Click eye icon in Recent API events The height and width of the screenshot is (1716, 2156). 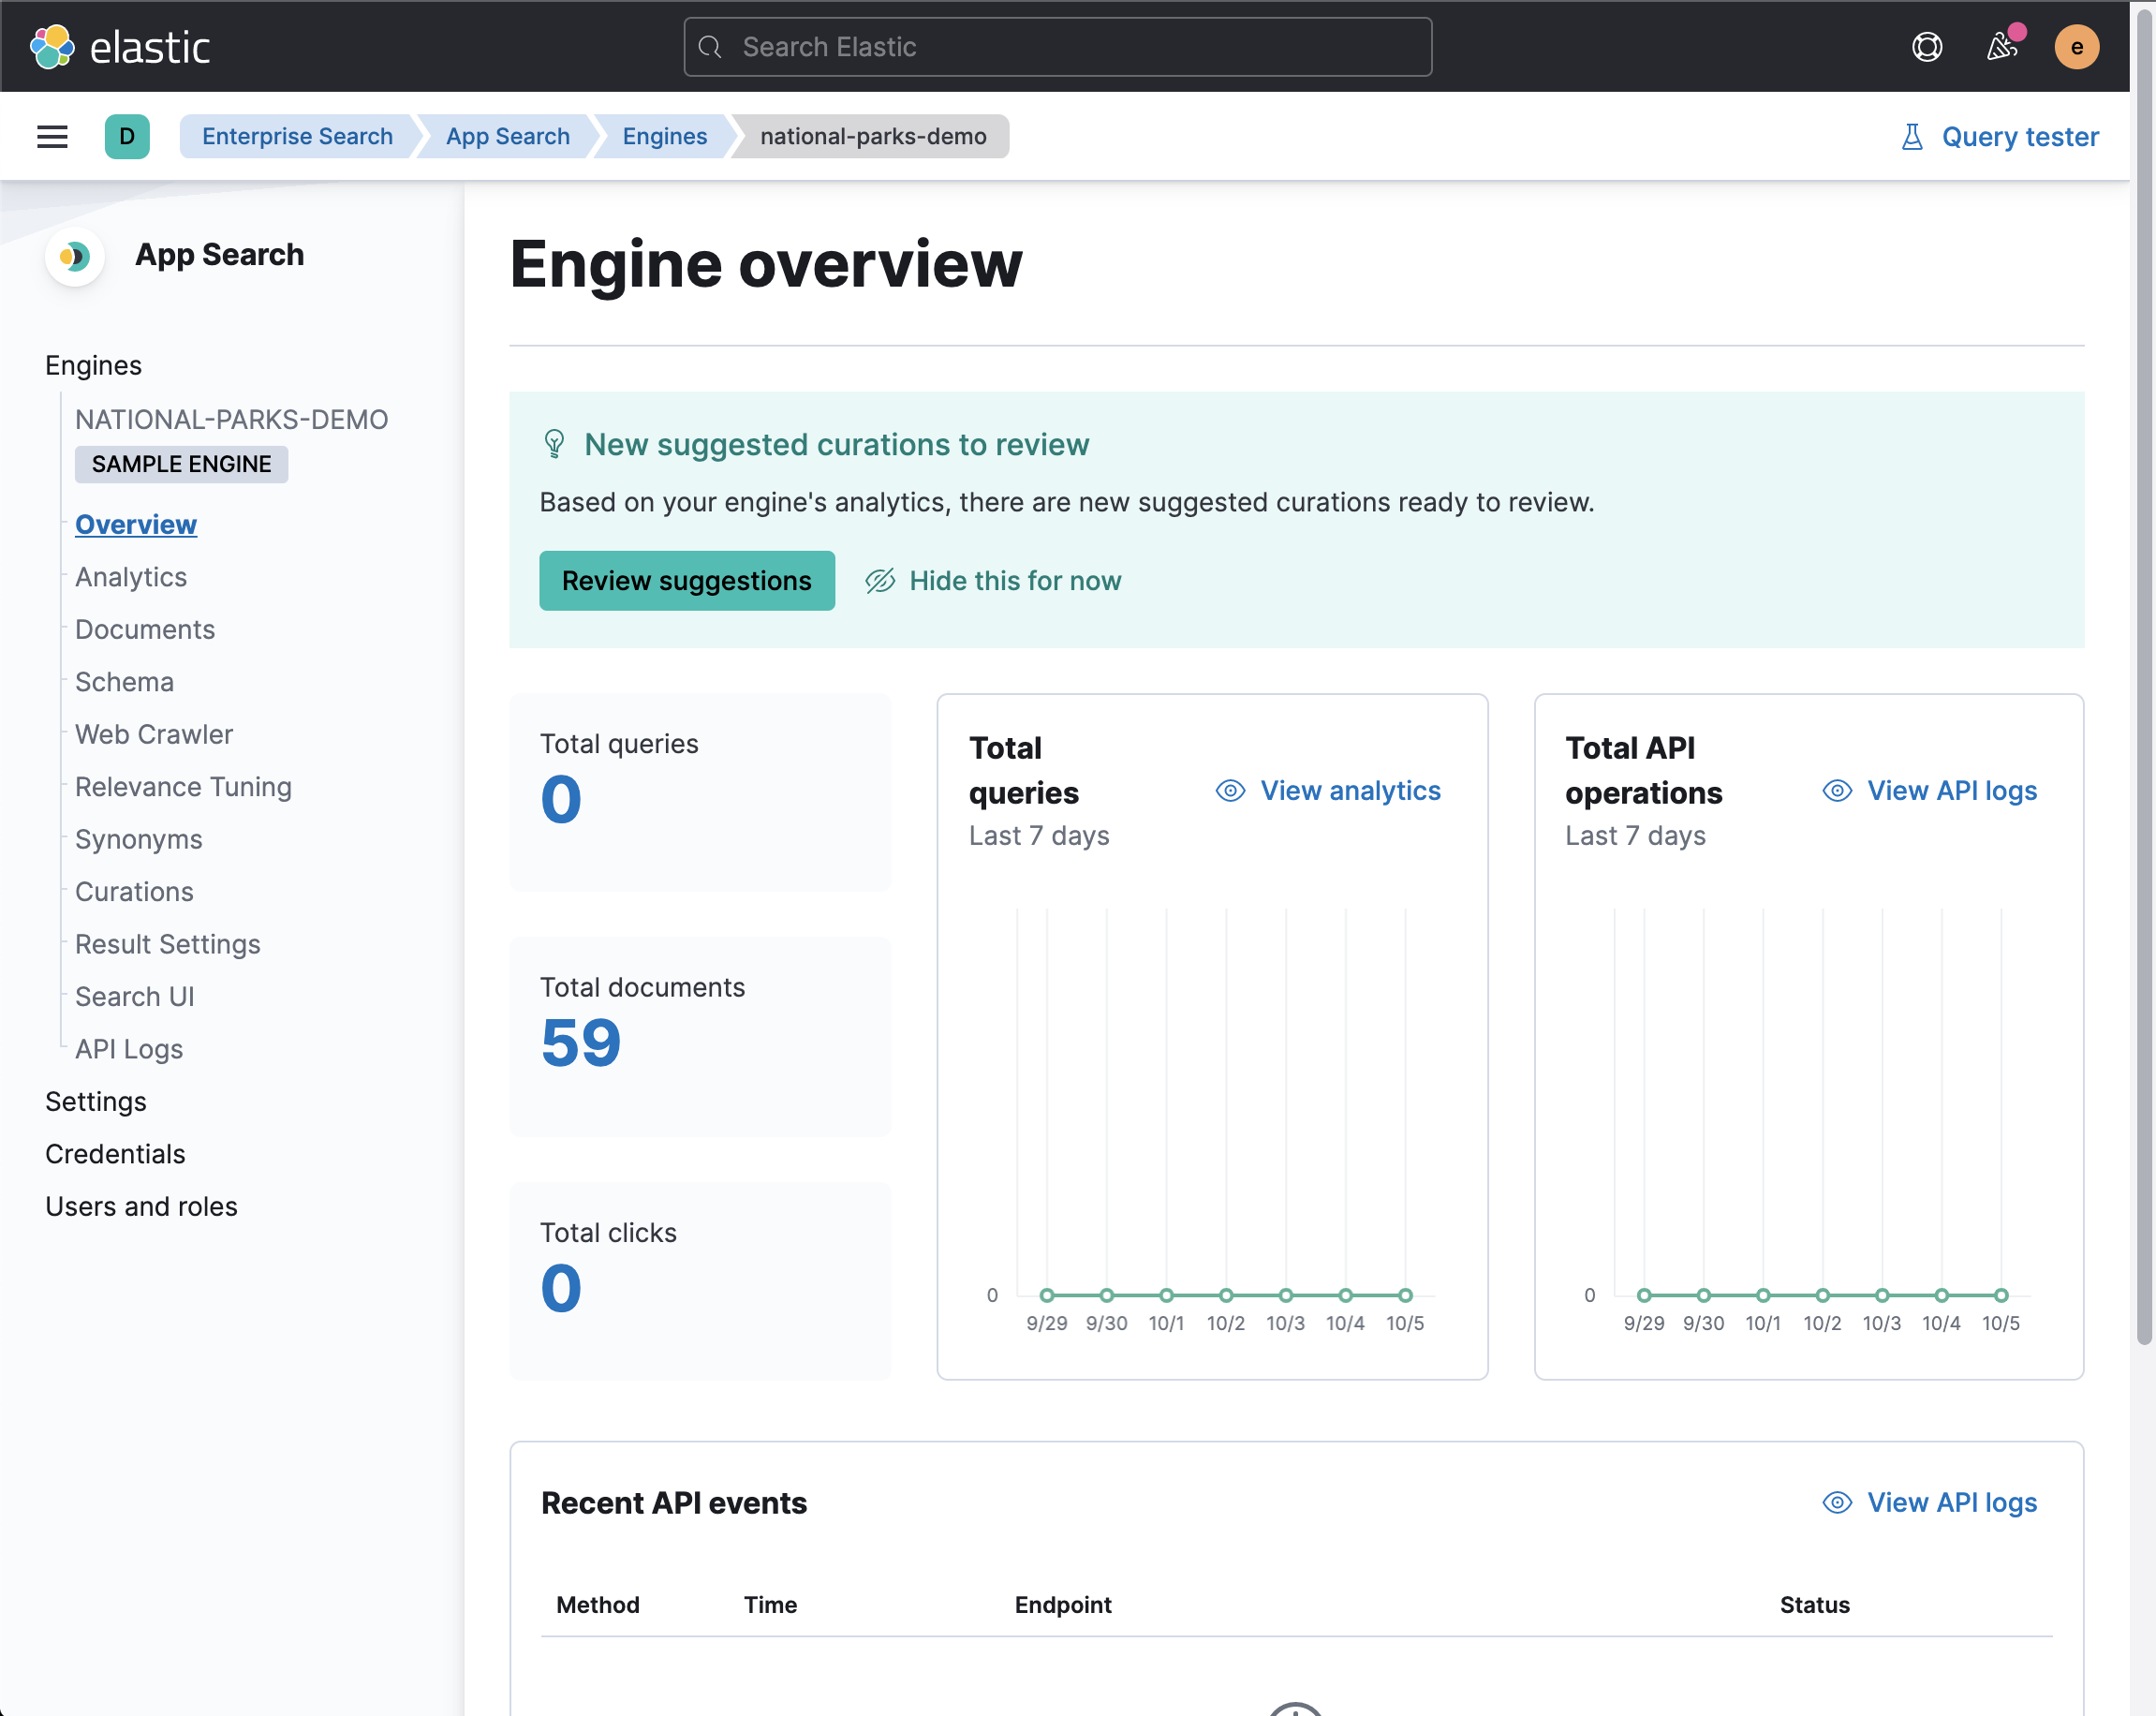[x=1837, y=1503]
